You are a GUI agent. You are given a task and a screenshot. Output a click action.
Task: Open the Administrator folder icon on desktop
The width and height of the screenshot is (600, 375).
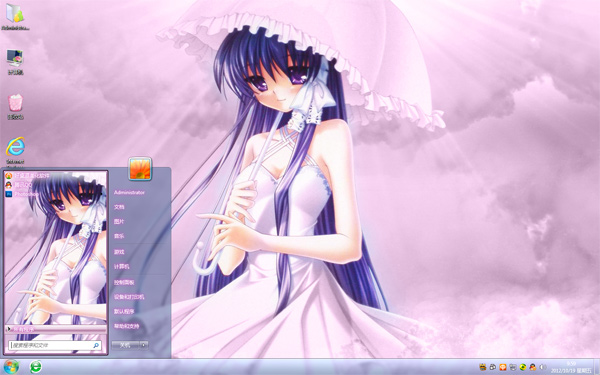click(15, 17)
